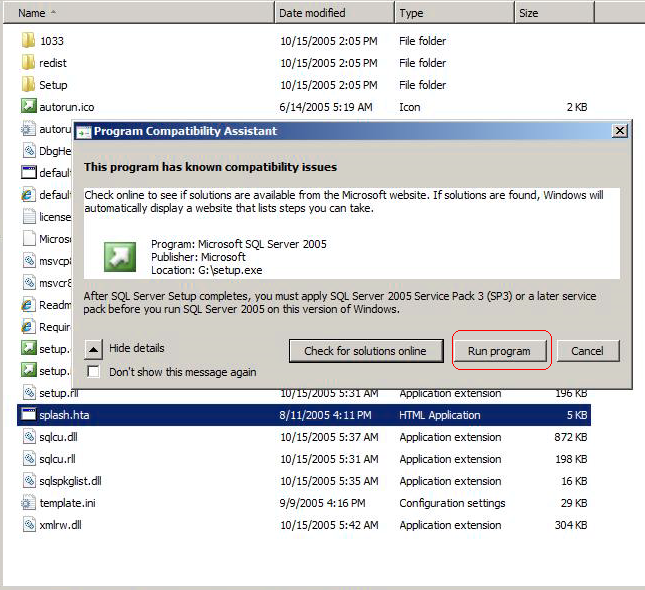The height and width of the screenshot is (590, 645).
Task: Open the Setup folder icon
Action: pyautogui.click(x=28, y=85)
